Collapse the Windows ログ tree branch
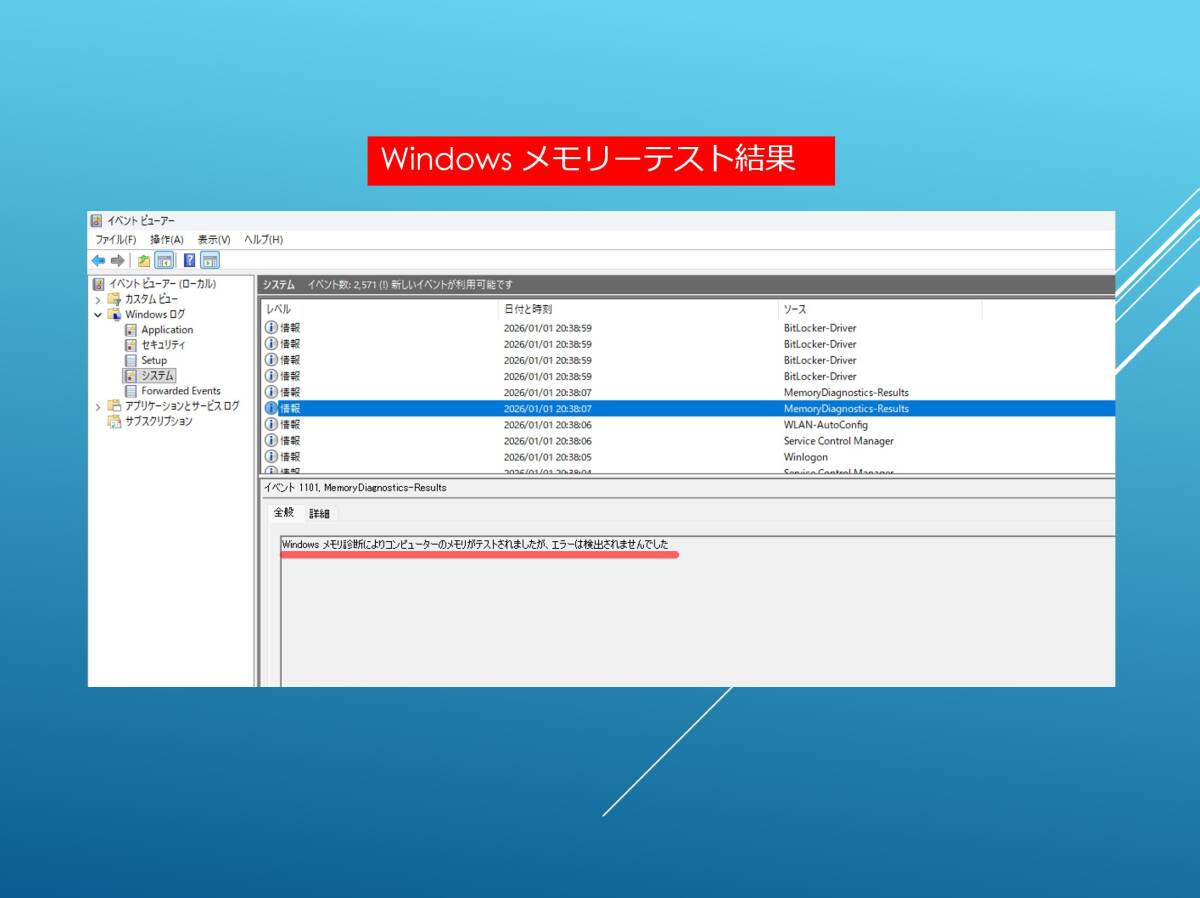 pos(97,314)
